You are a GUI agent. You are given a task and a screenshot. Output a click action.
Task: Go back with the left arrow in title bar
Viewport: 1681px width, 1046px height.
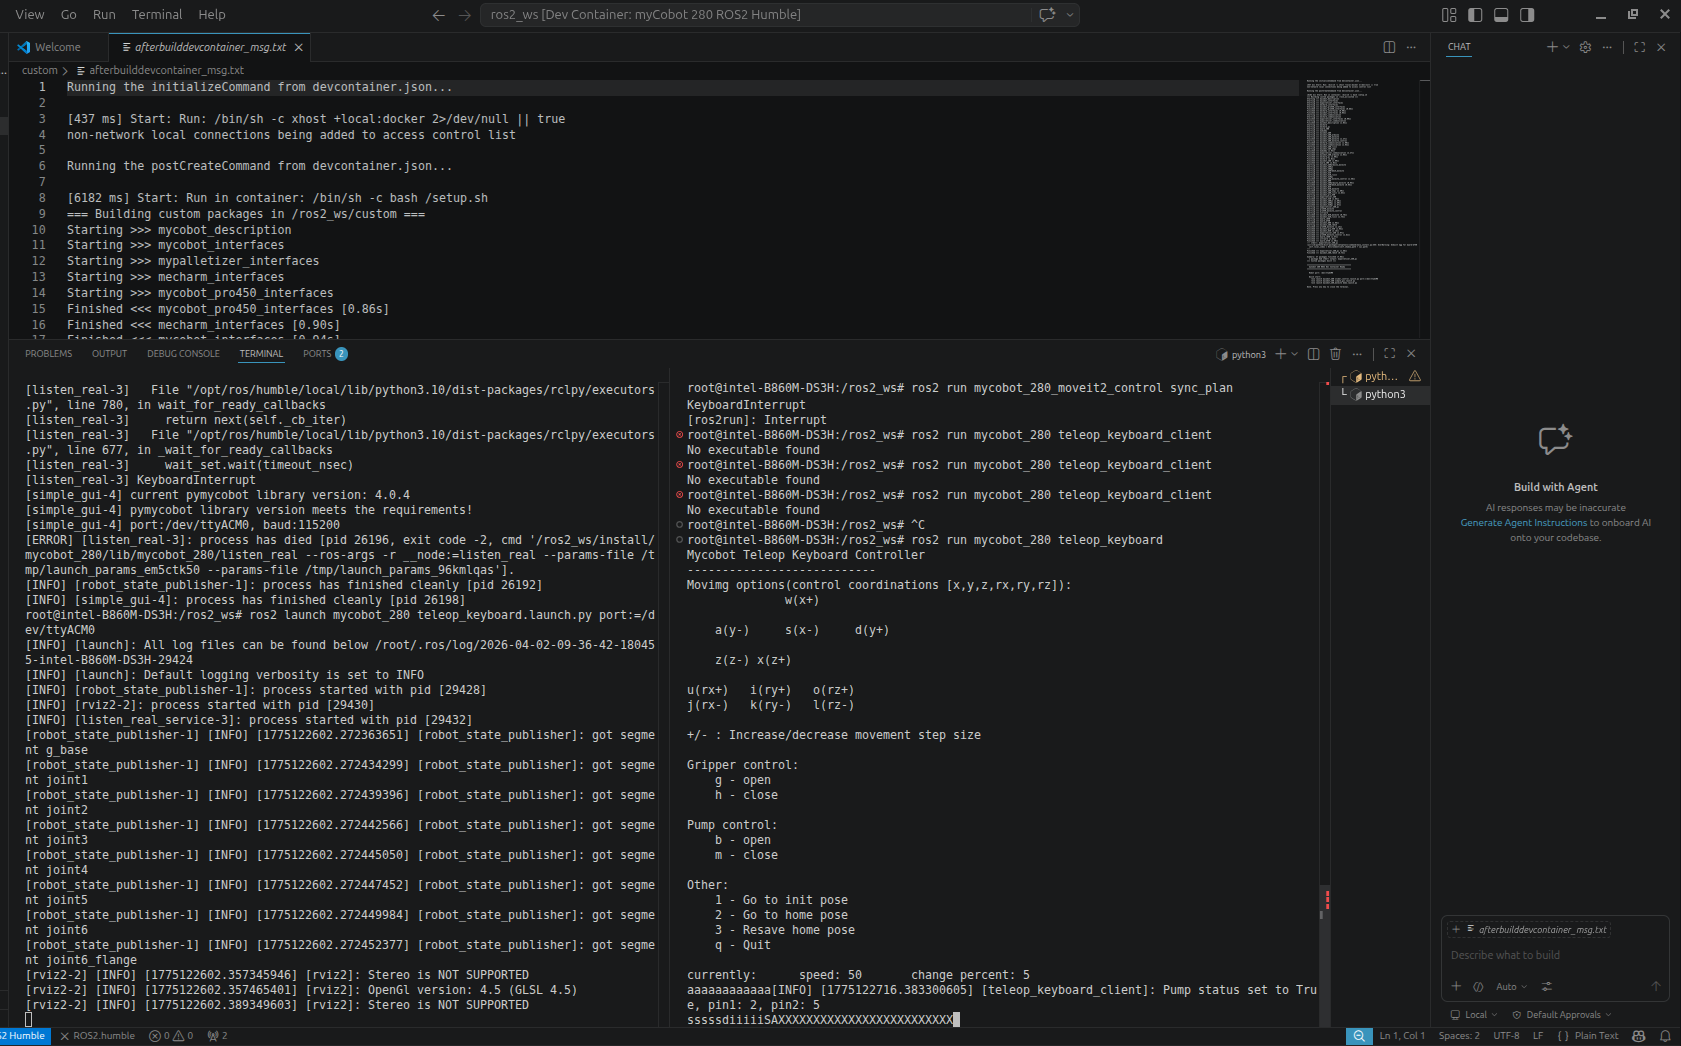tap(438, 15)
